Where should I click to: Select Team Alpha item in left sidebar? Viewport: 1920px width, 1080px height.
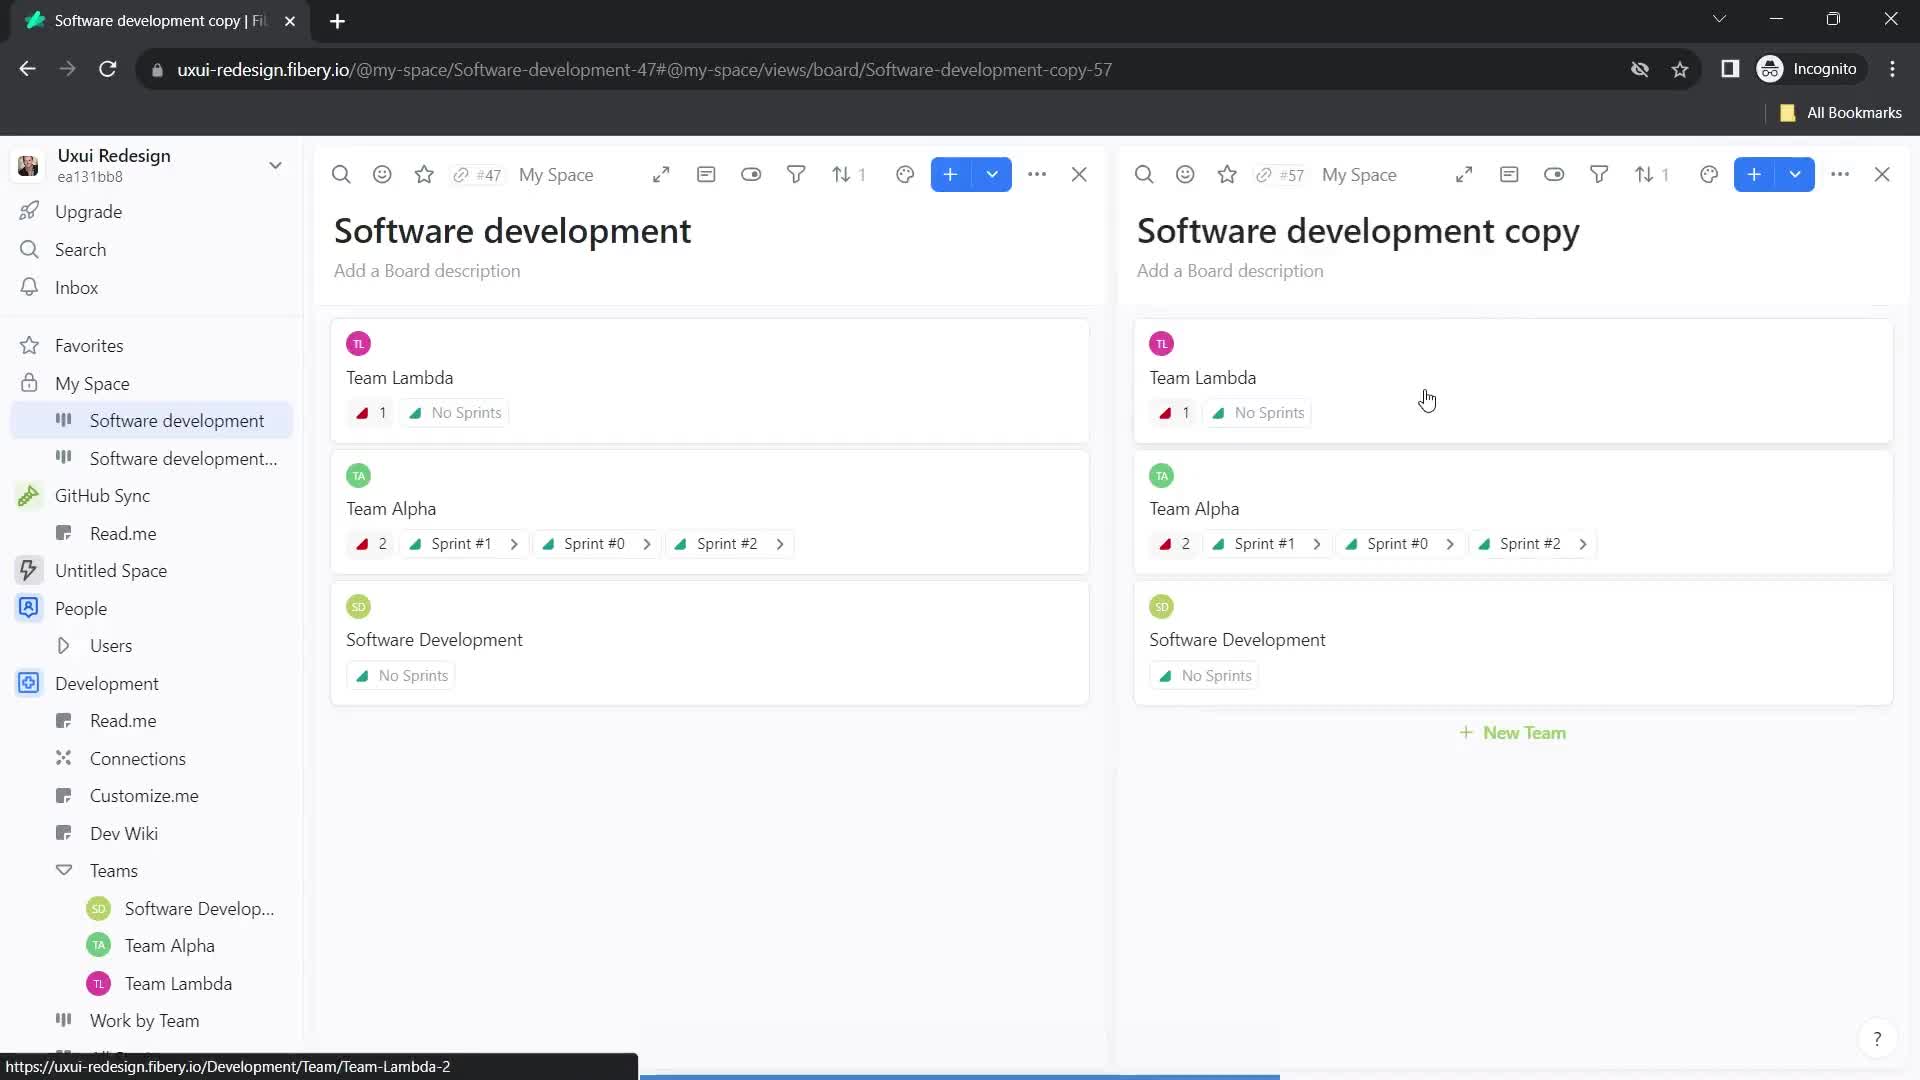(169, 945)
